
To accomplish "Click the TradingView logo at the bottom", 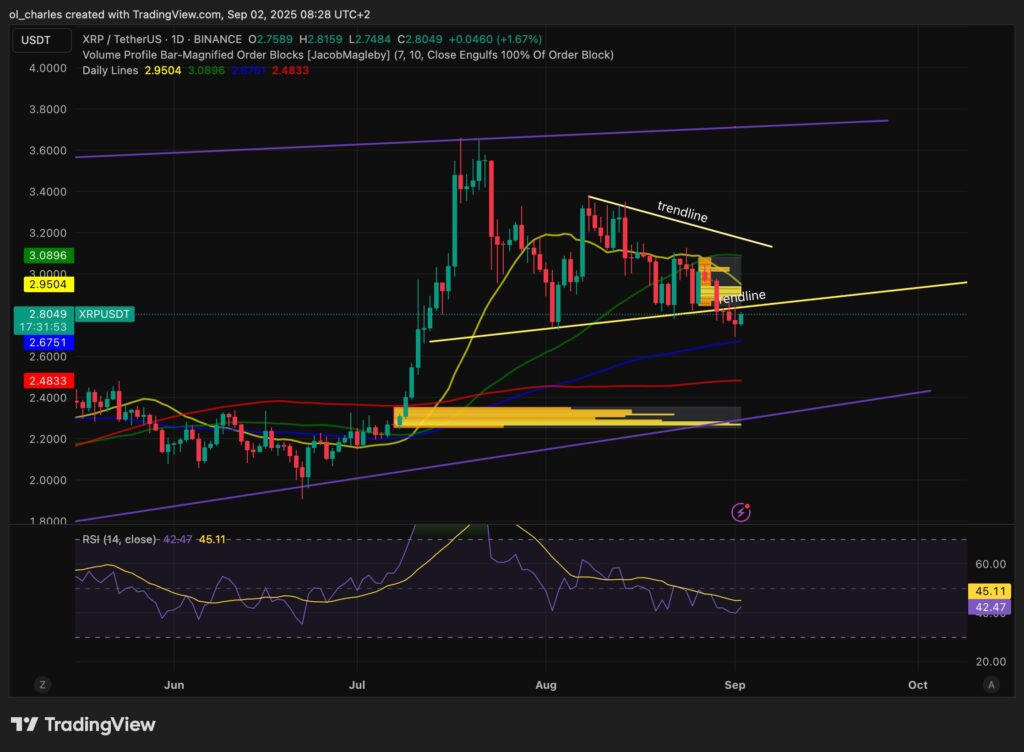I will pos(84,724).
